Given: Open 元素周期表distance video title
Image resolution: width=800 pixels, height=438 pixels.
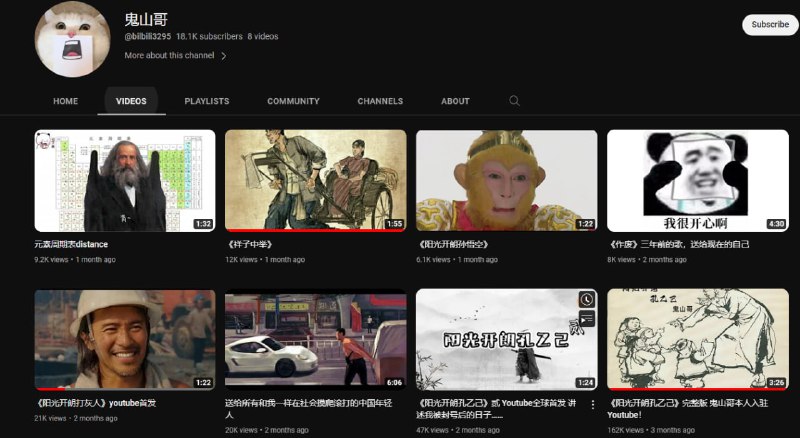Looking at the screenshot, I should point(71,244).
